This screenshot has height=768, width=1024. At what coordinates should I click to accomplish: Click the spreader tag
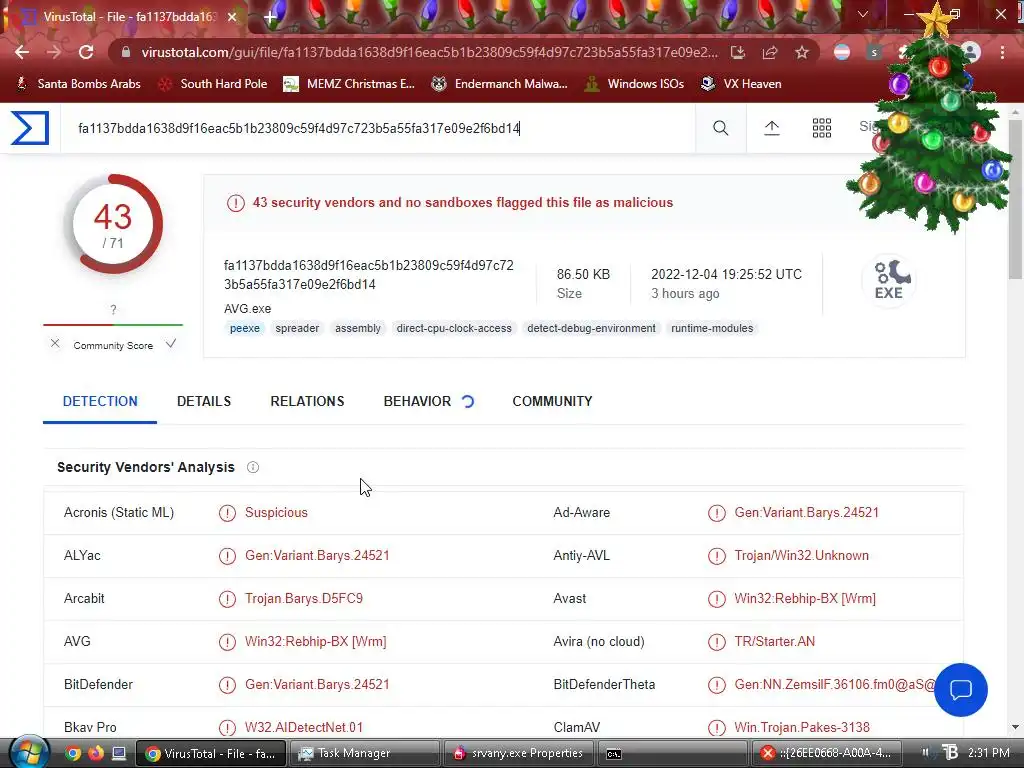(x=297, y=328)
